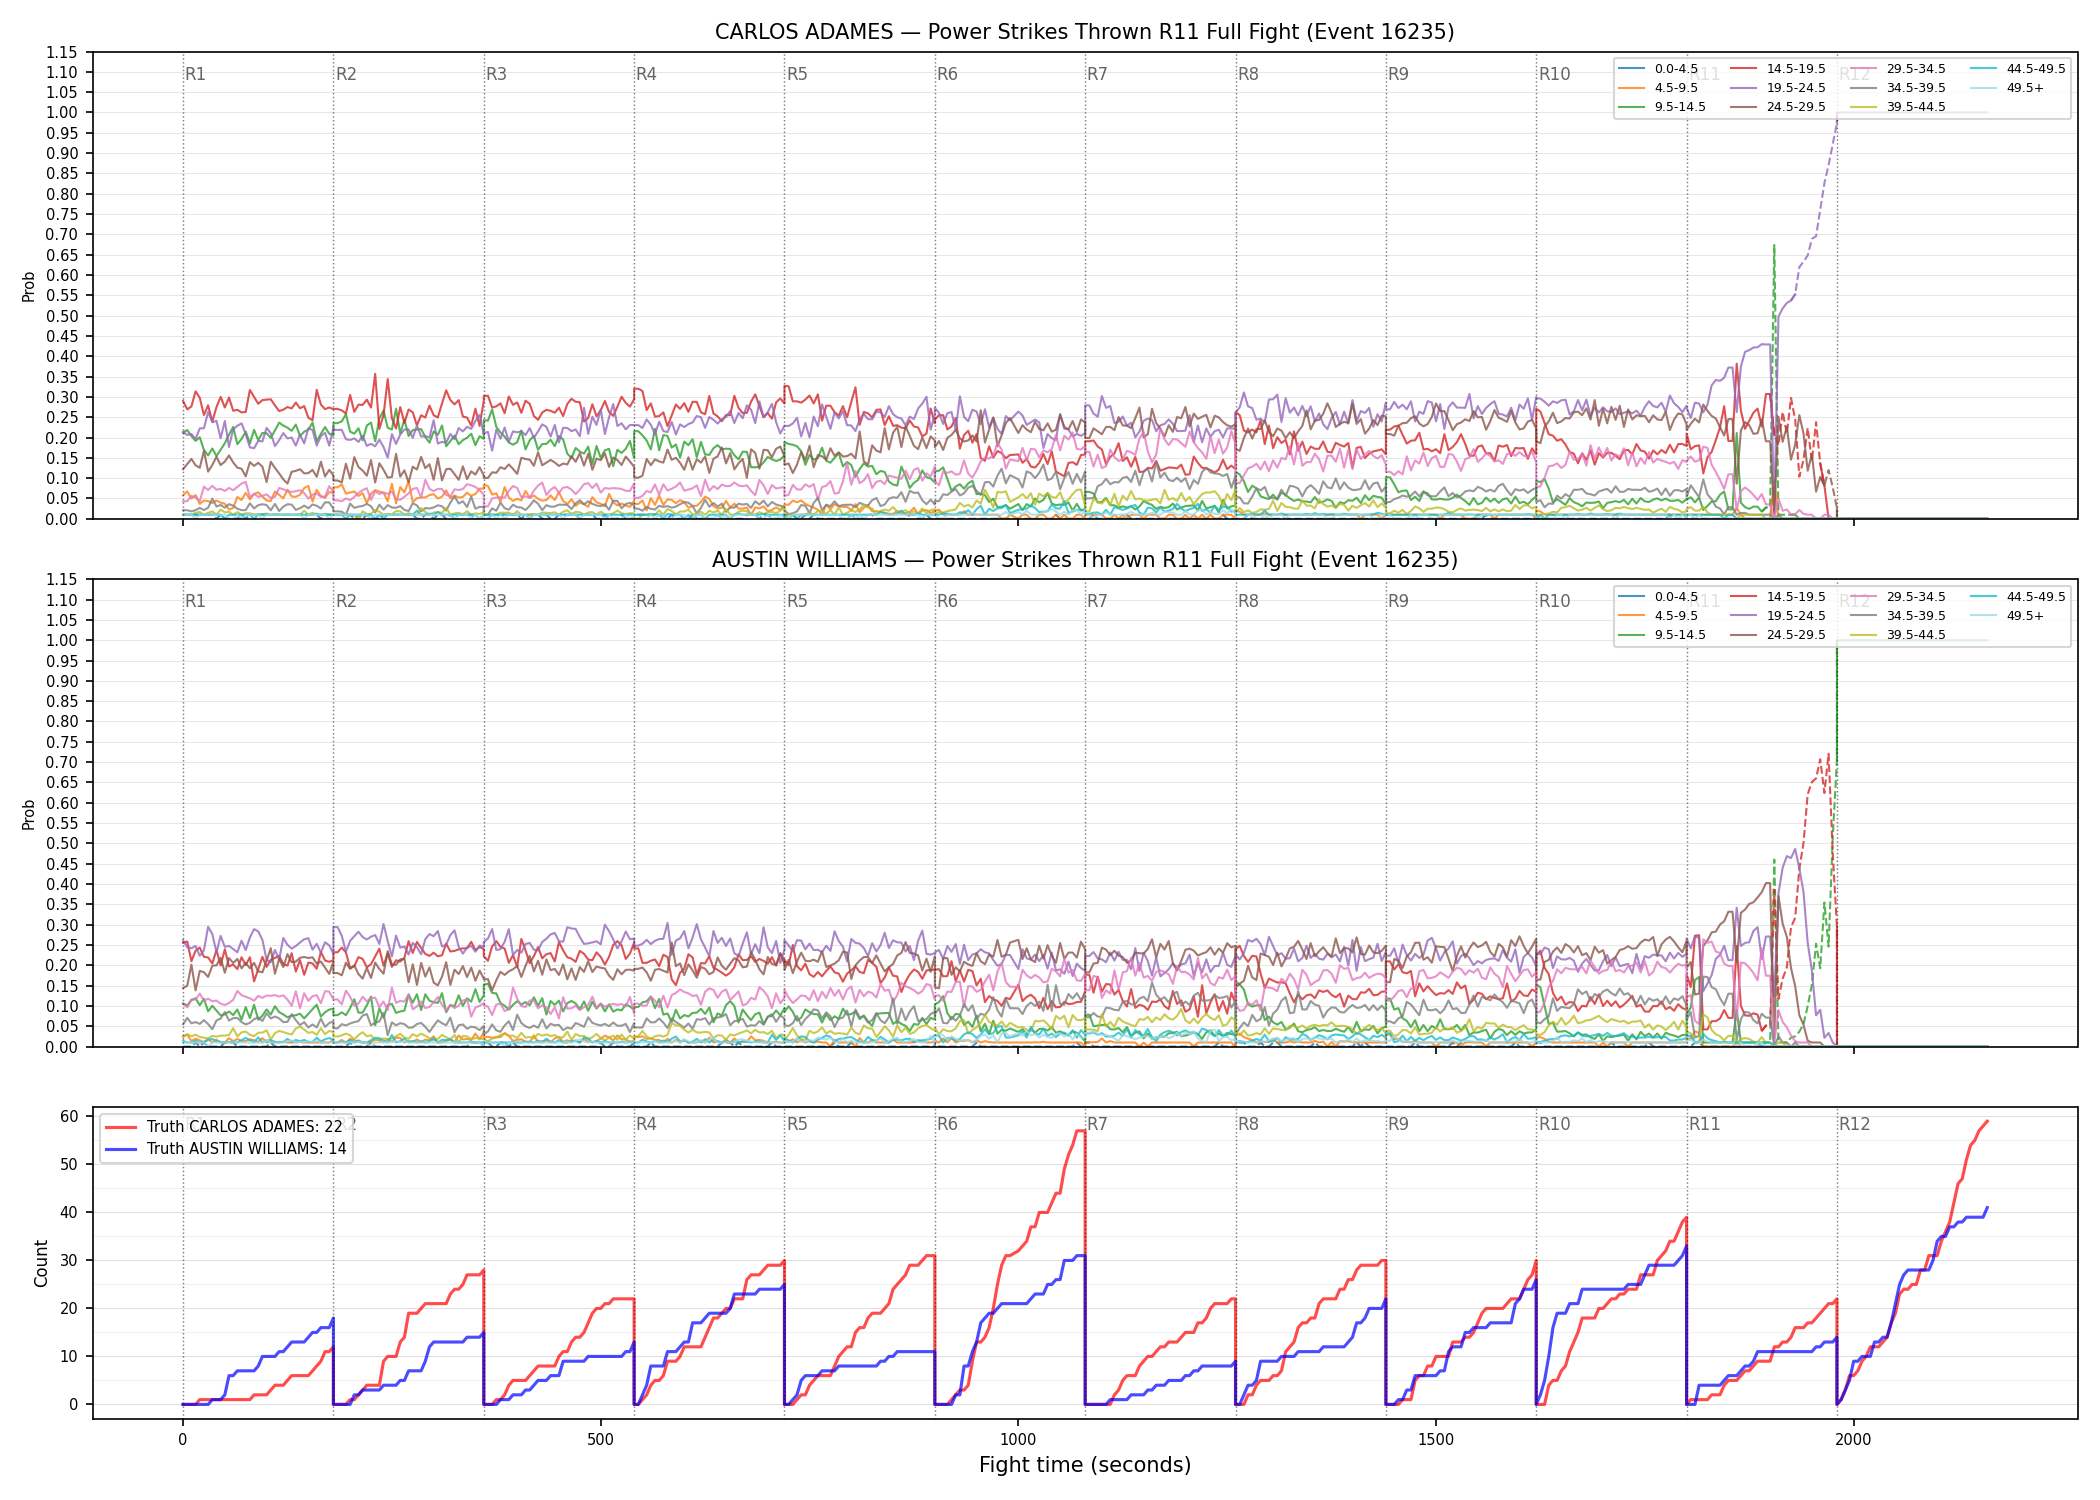Select legend entry 49.5+ in the Austin Williams chart
This screenshot has width=2100, height=1500.
click(x=2008, y=616)
